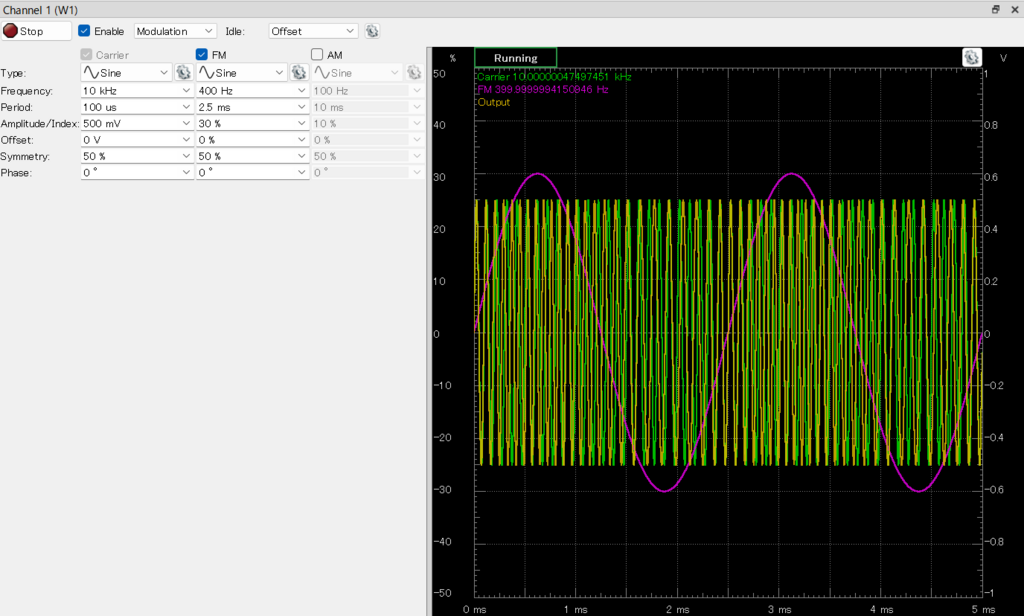Open the Carrier waveform type settings gear
This screenshot has height=616, width=1024.
183,73
